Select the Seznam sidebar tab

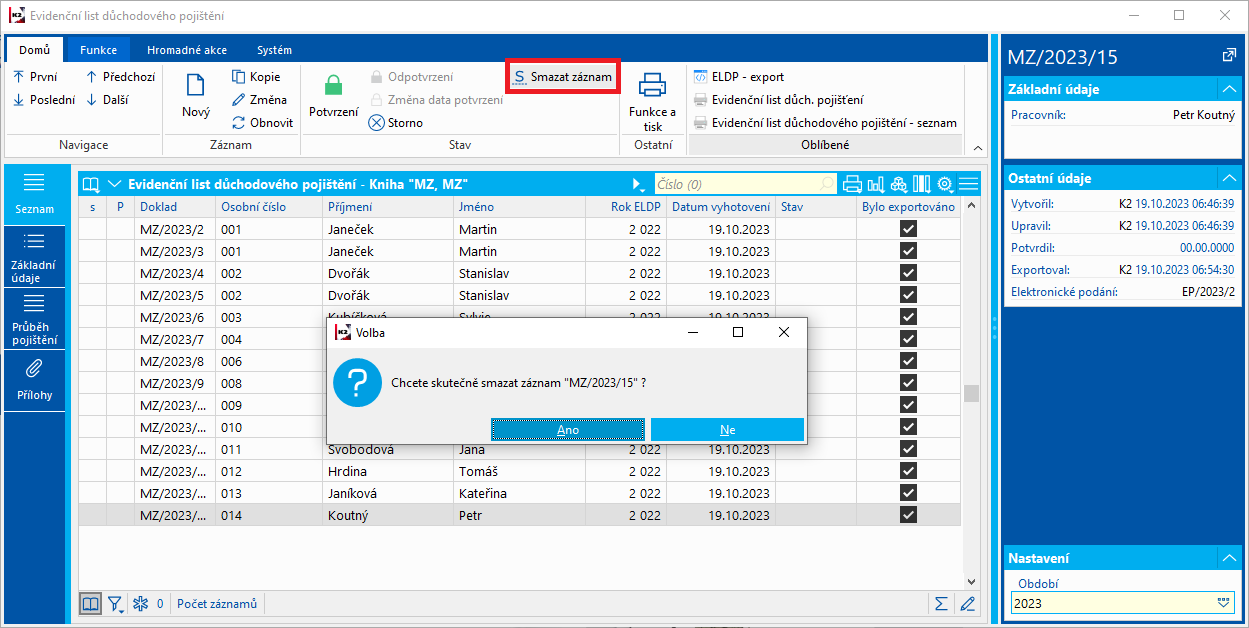(34, 194)
